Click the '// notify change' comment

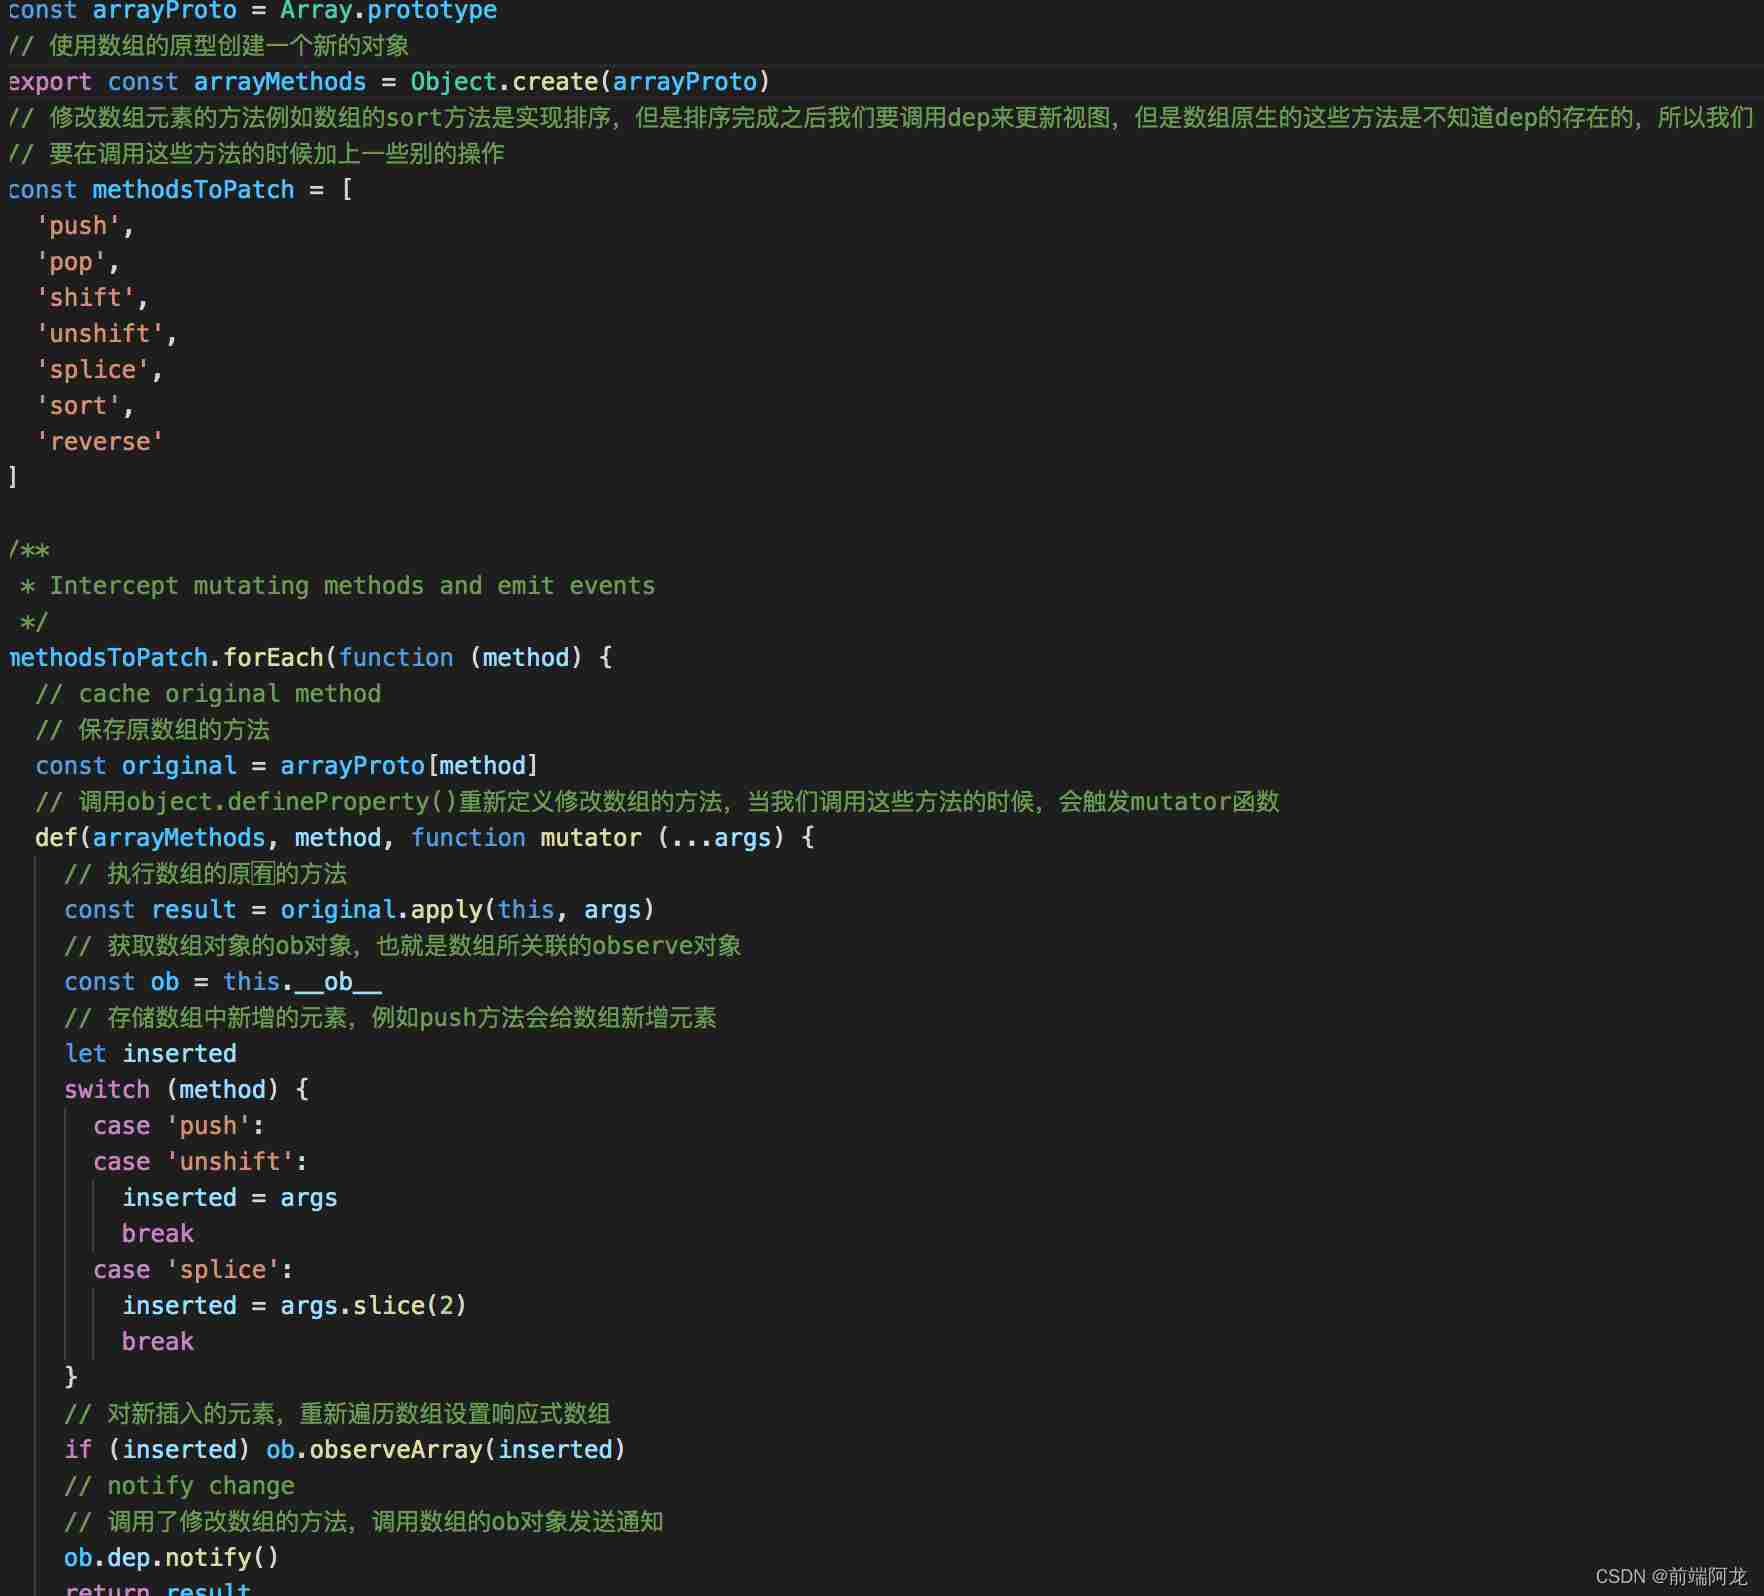coord(180,1486)
